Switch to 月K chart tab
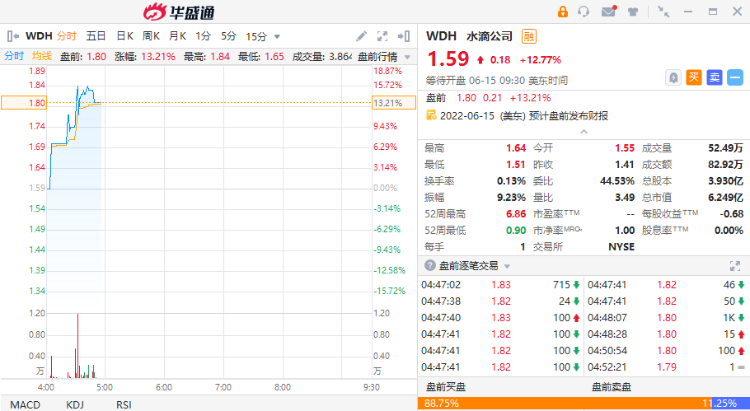The height and width of the screenshot is (411, 750). 177,36
